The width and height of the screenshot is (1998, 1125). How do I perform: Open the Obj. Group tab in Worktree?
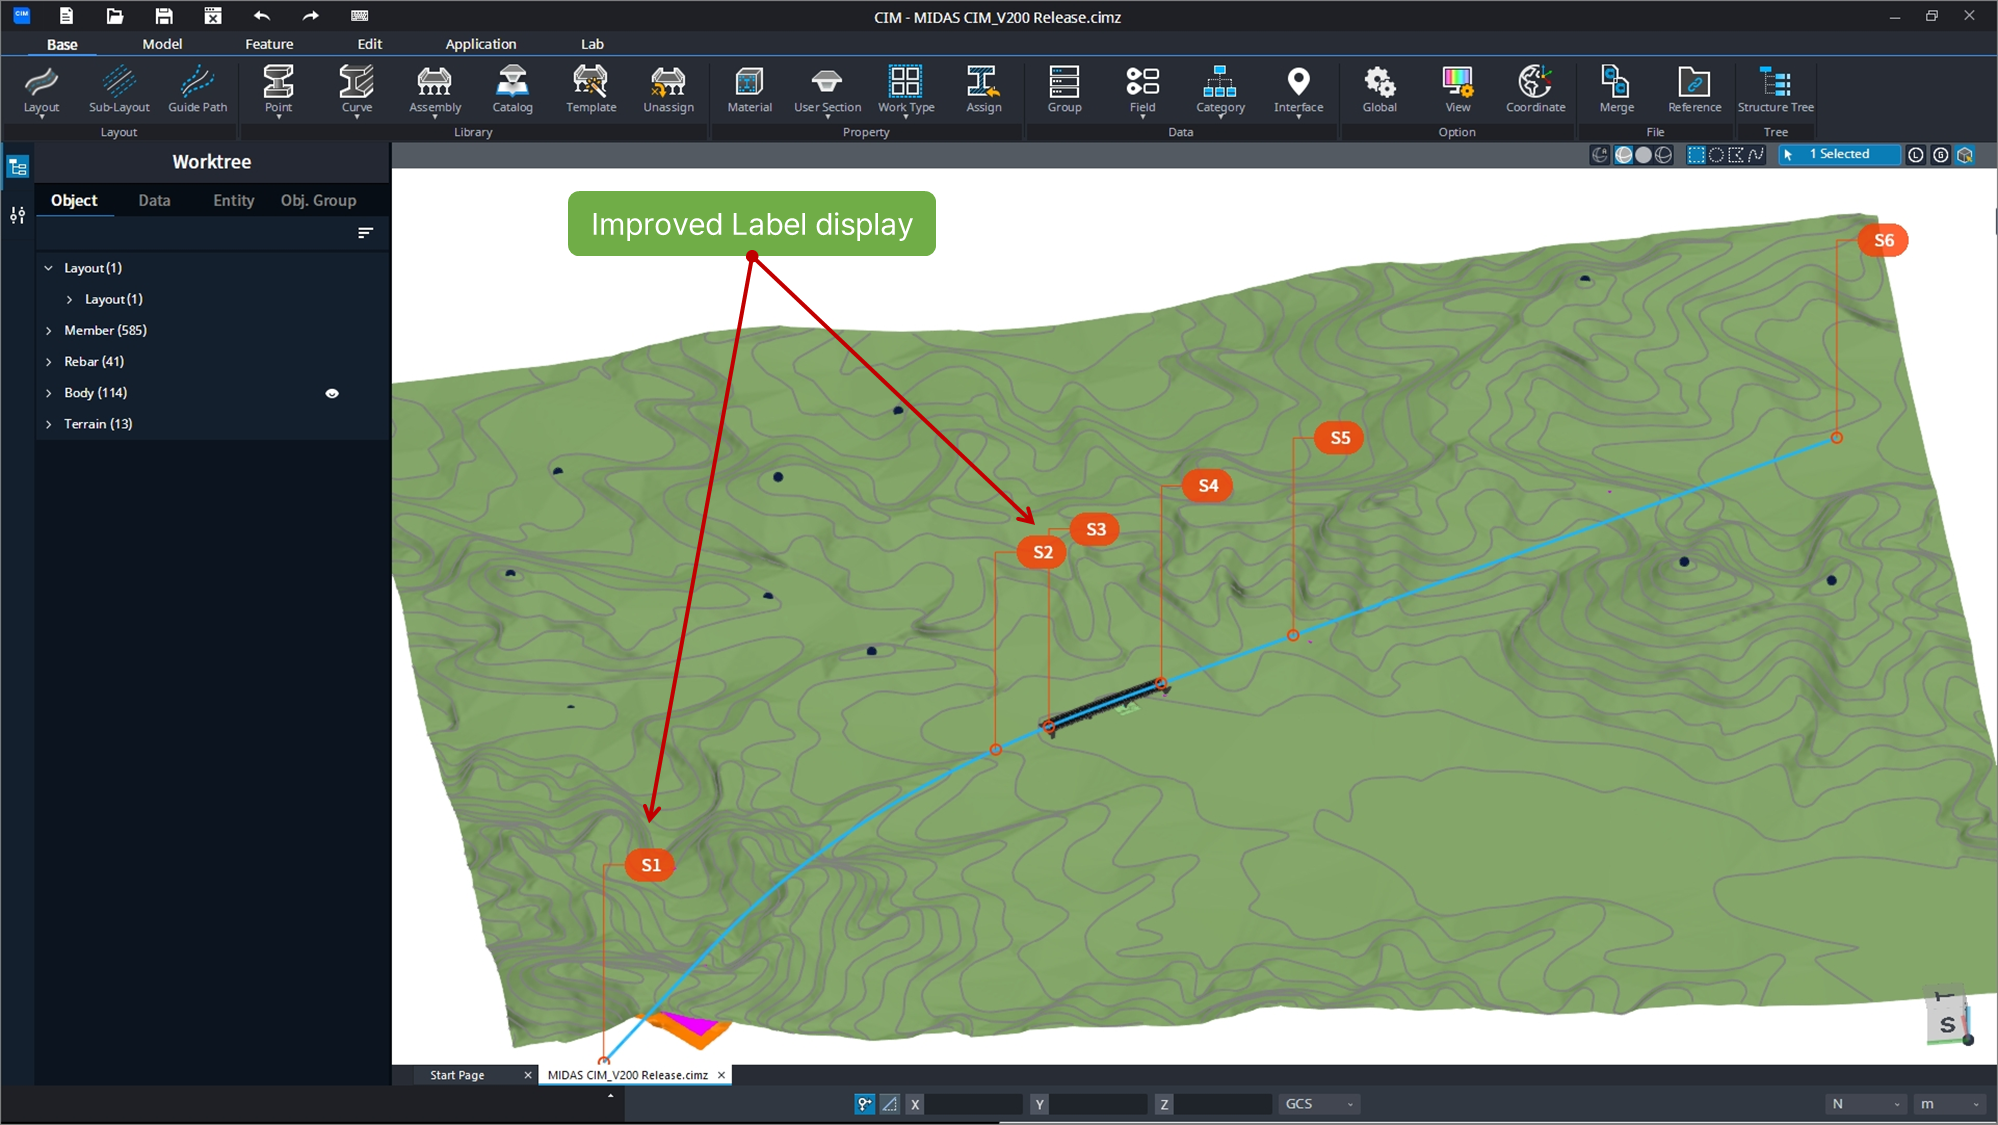pos(318,200)
